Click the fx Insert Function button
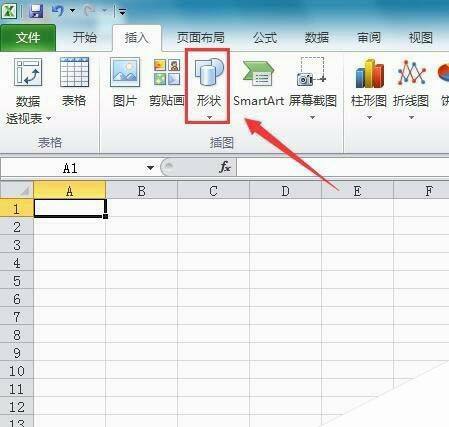Image resolution: width=449 pixels, height=427 pixels. click(x=225, y=167)
